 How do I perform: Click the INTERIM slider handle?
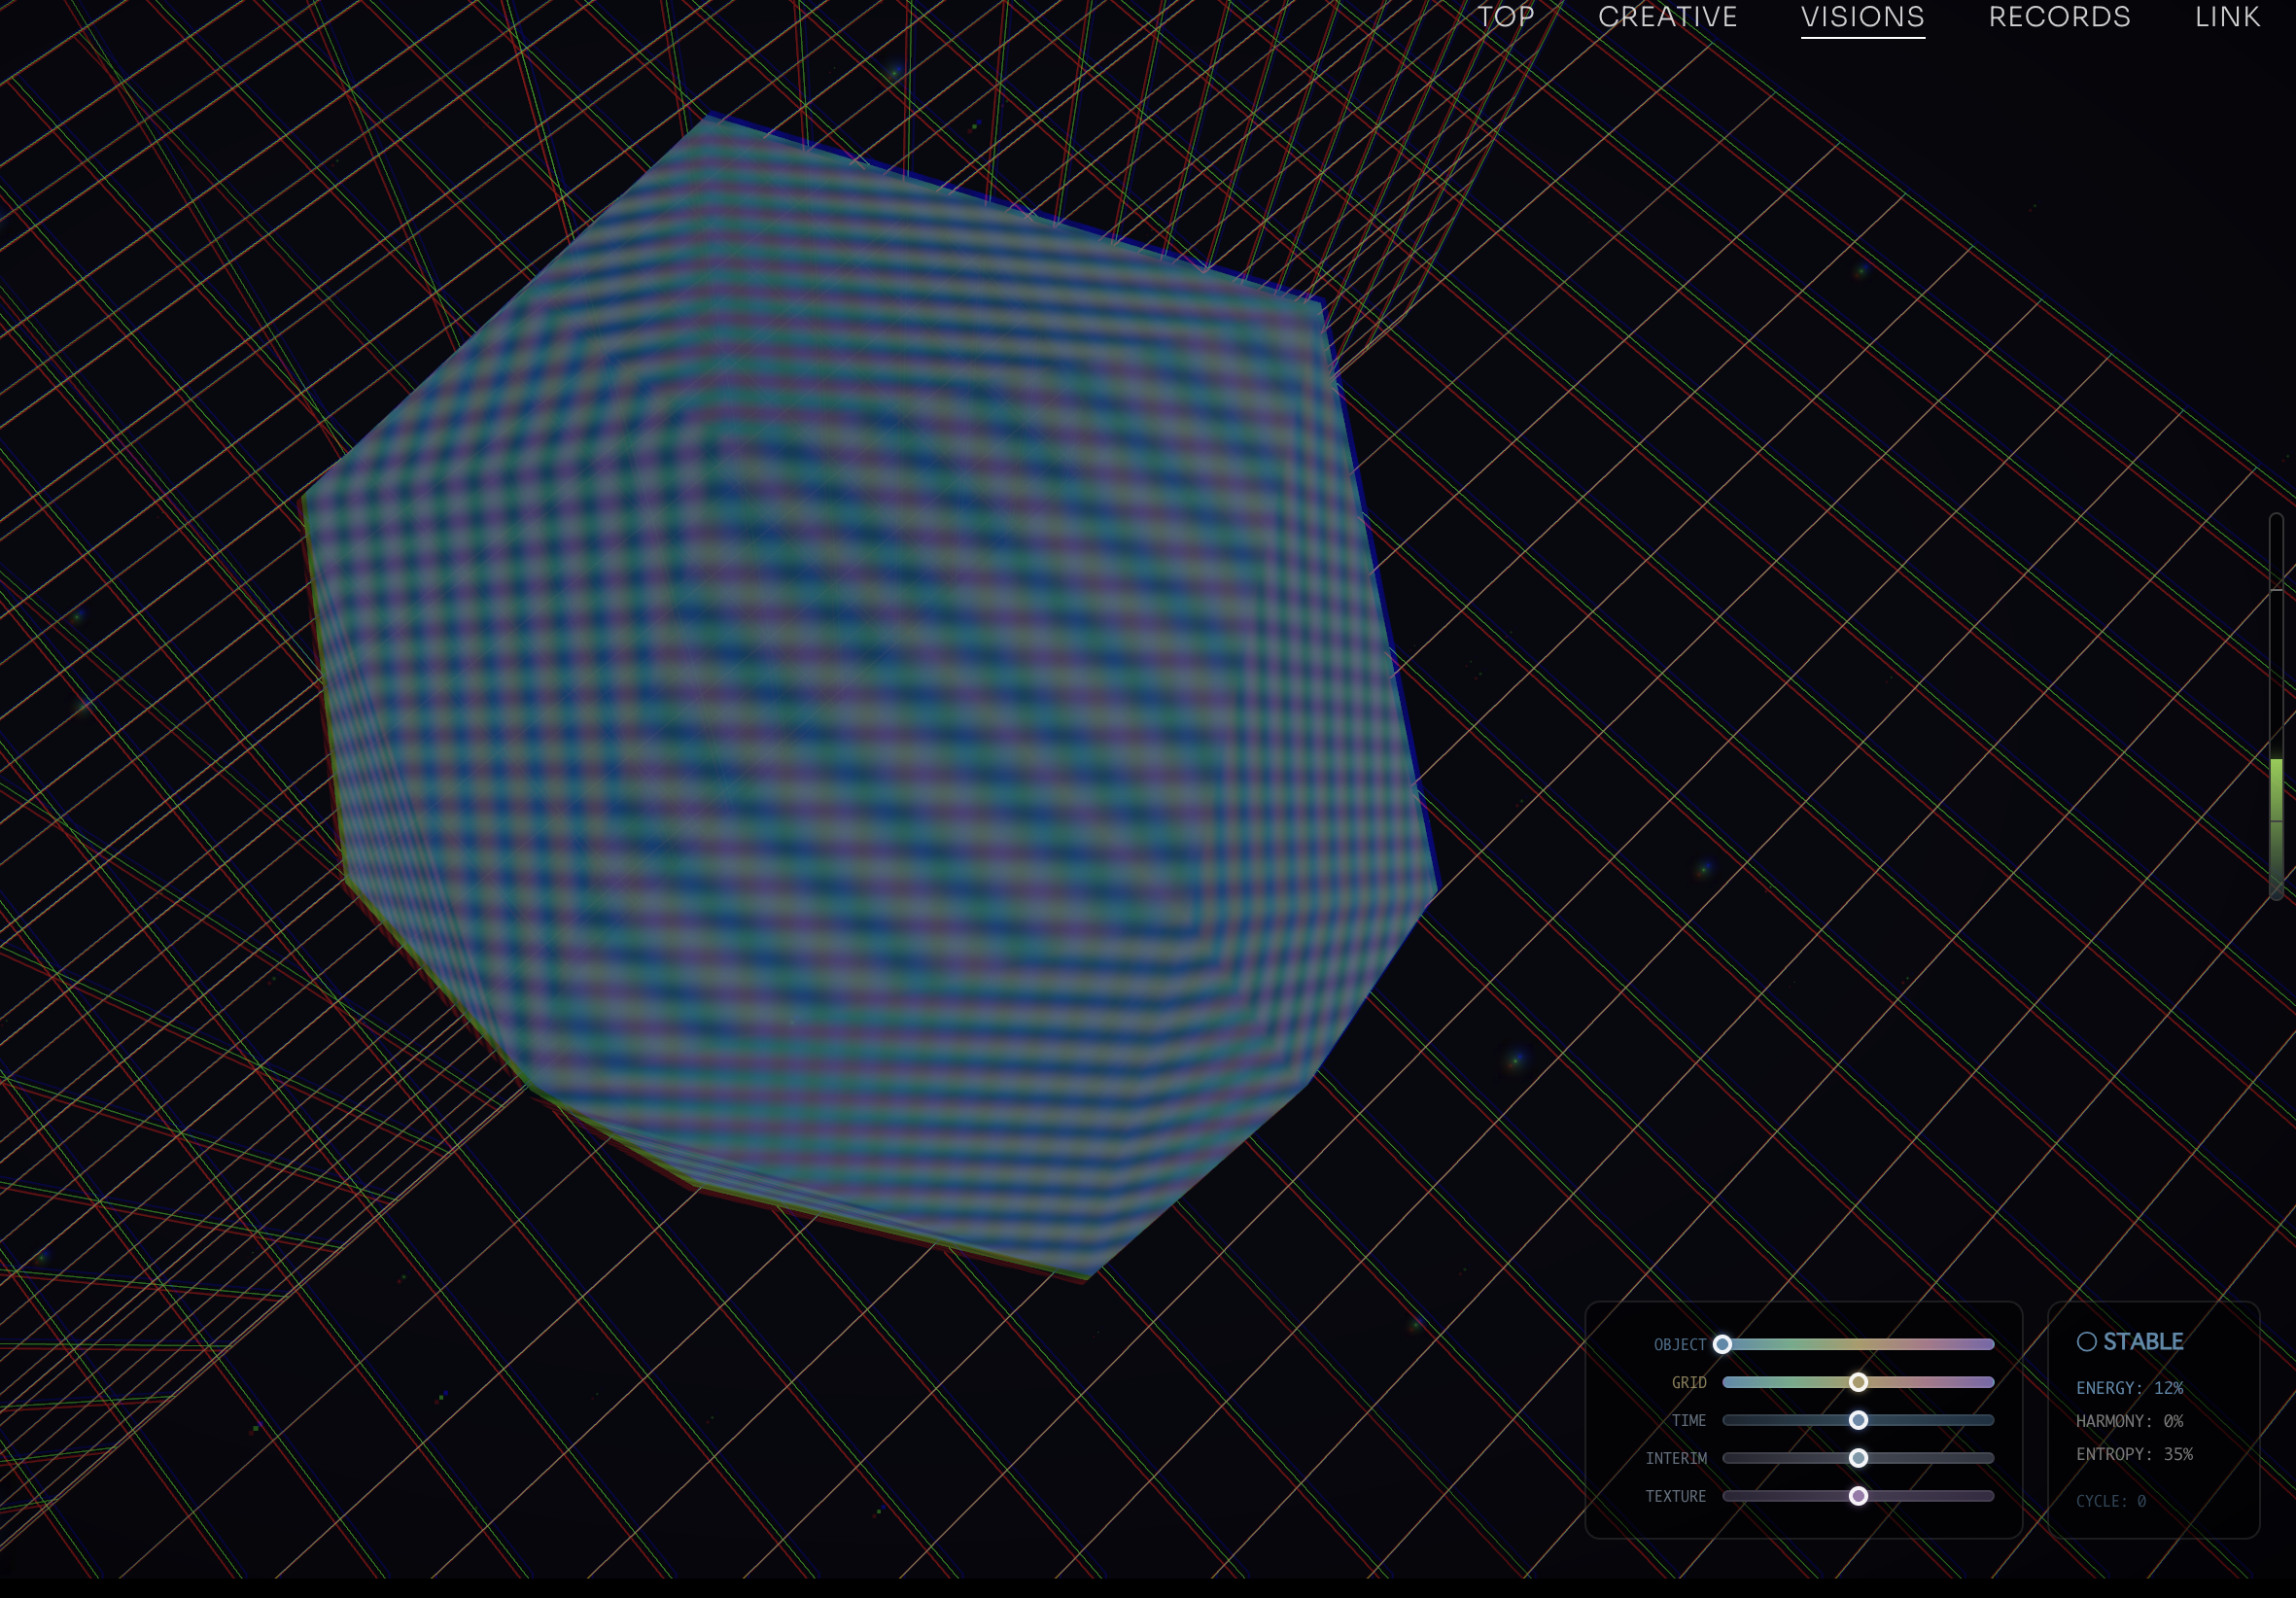point(1858,1458)
